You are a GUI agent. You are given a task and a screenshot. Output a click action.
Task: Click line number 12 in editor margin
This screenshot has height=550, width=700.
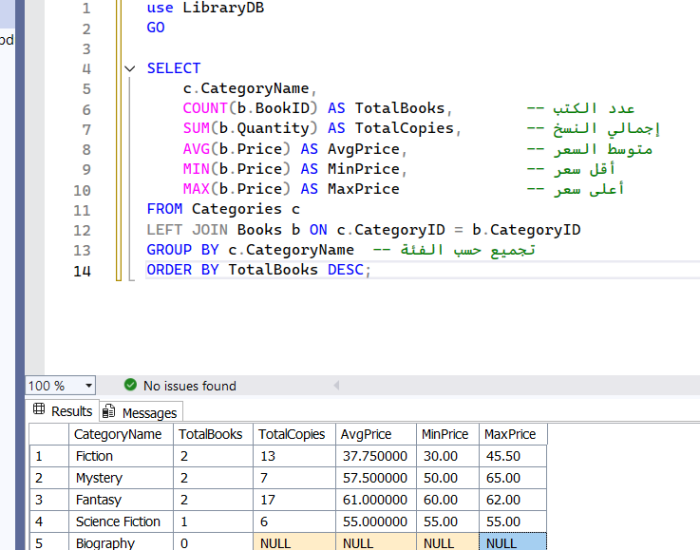click(81, 230)
